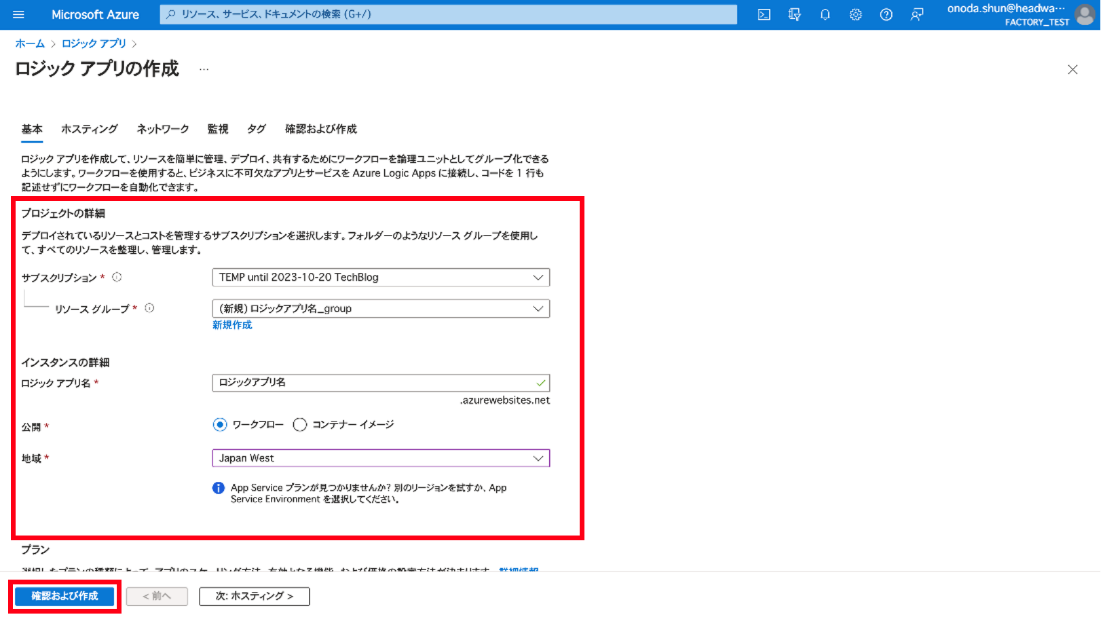The height and width of the screenshot is (619, 1101).
Task: Switch to the 監視 tab
Action: coord(218,129)
